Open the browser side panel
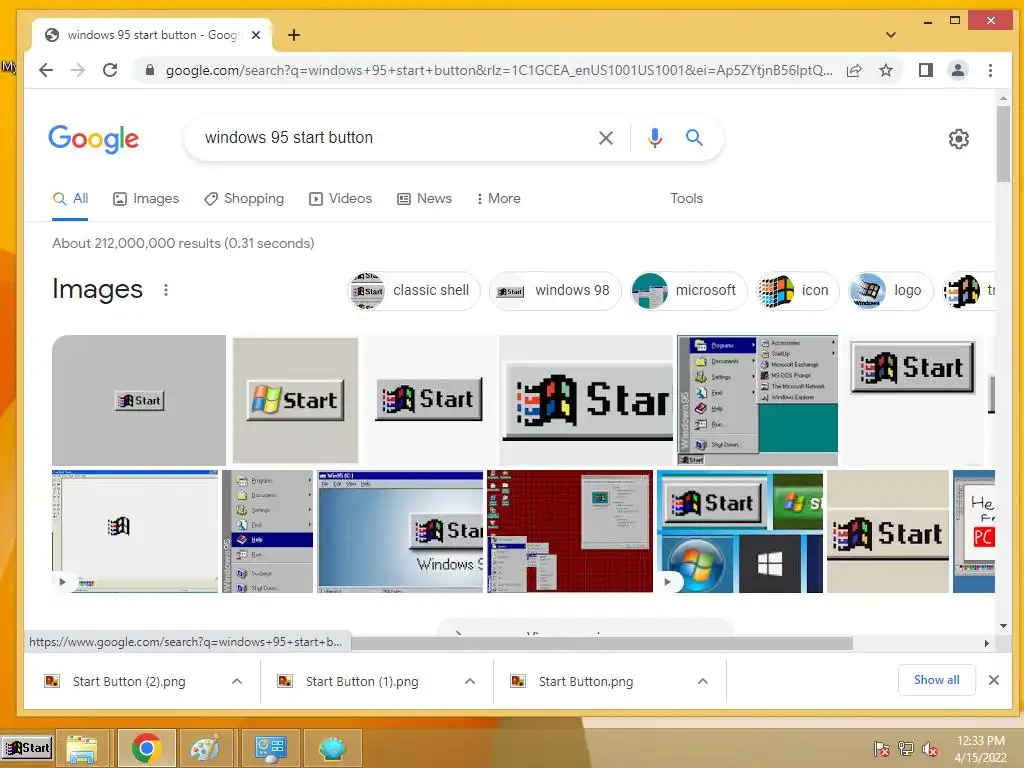The width and height of the screenshot is (1024, 768). (925, 70)
